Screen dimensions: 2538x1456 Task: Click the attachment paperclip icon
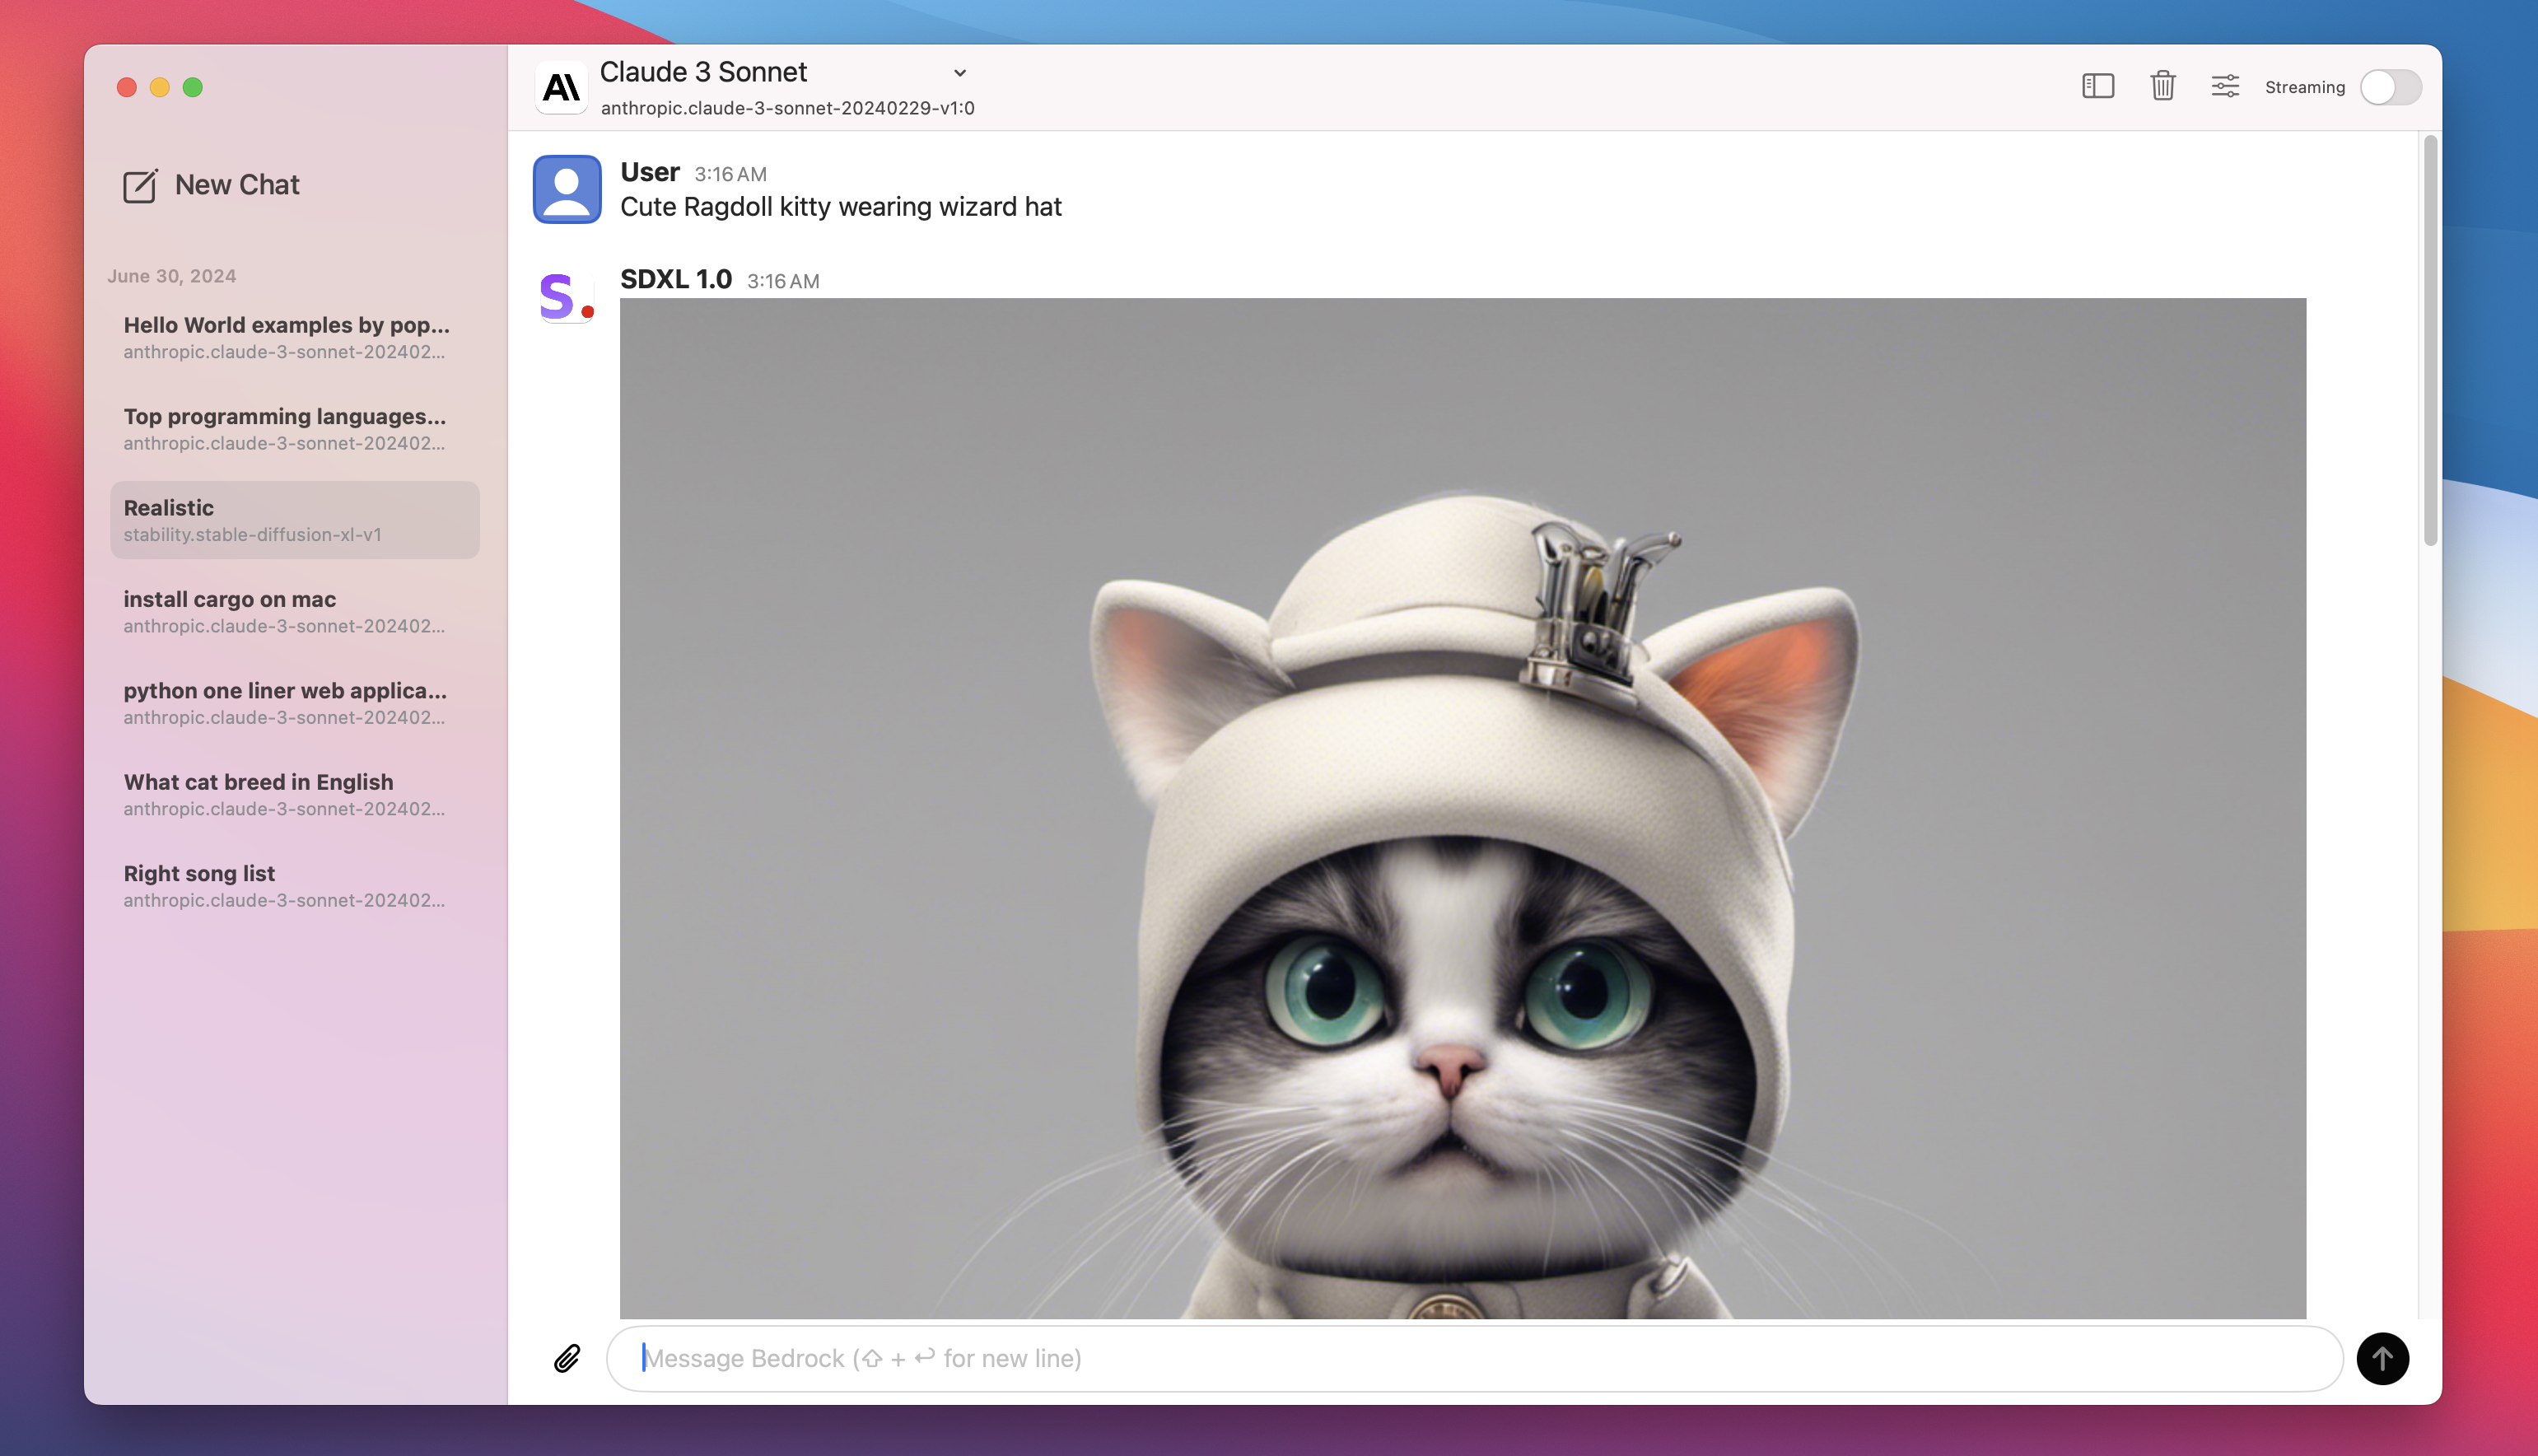tap(568, 1356)
